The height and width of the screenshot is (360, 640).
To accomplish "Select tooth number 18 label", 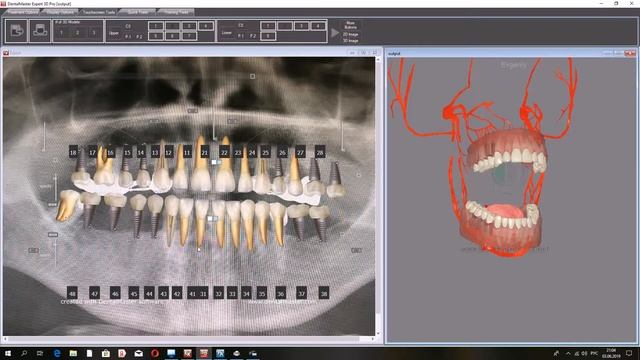I will 73,153.
